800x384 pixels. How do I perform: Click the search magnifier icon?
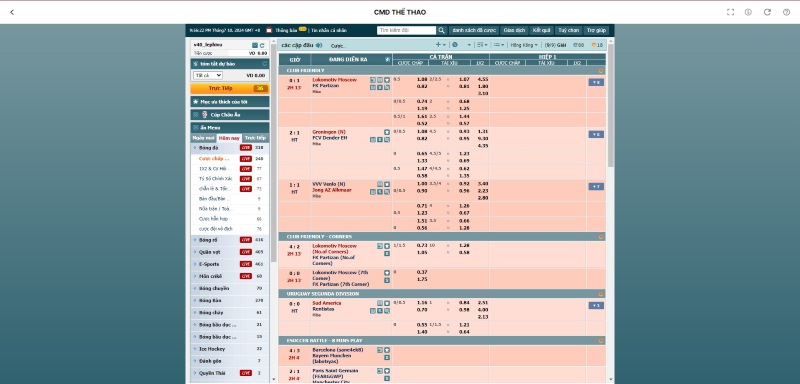tap(442, 31)
